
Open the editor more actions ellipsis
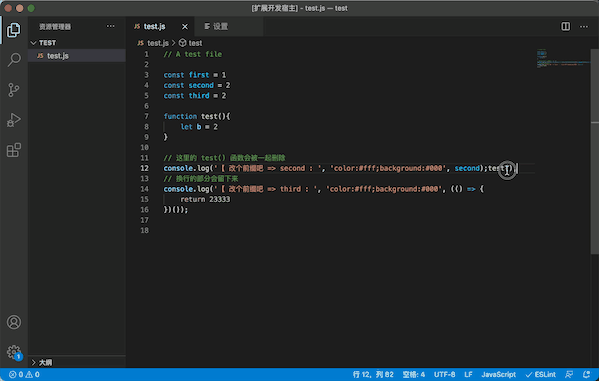(x=584, y=26)
